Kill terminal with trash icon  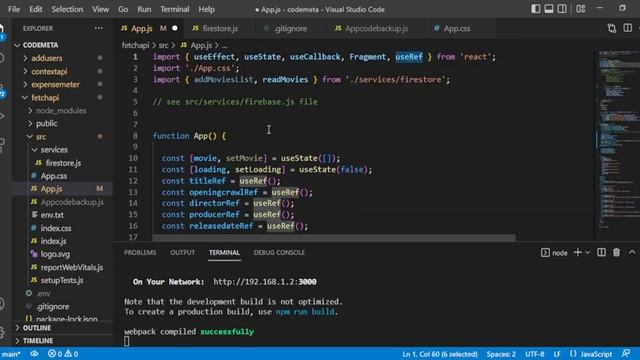[616, 253]
